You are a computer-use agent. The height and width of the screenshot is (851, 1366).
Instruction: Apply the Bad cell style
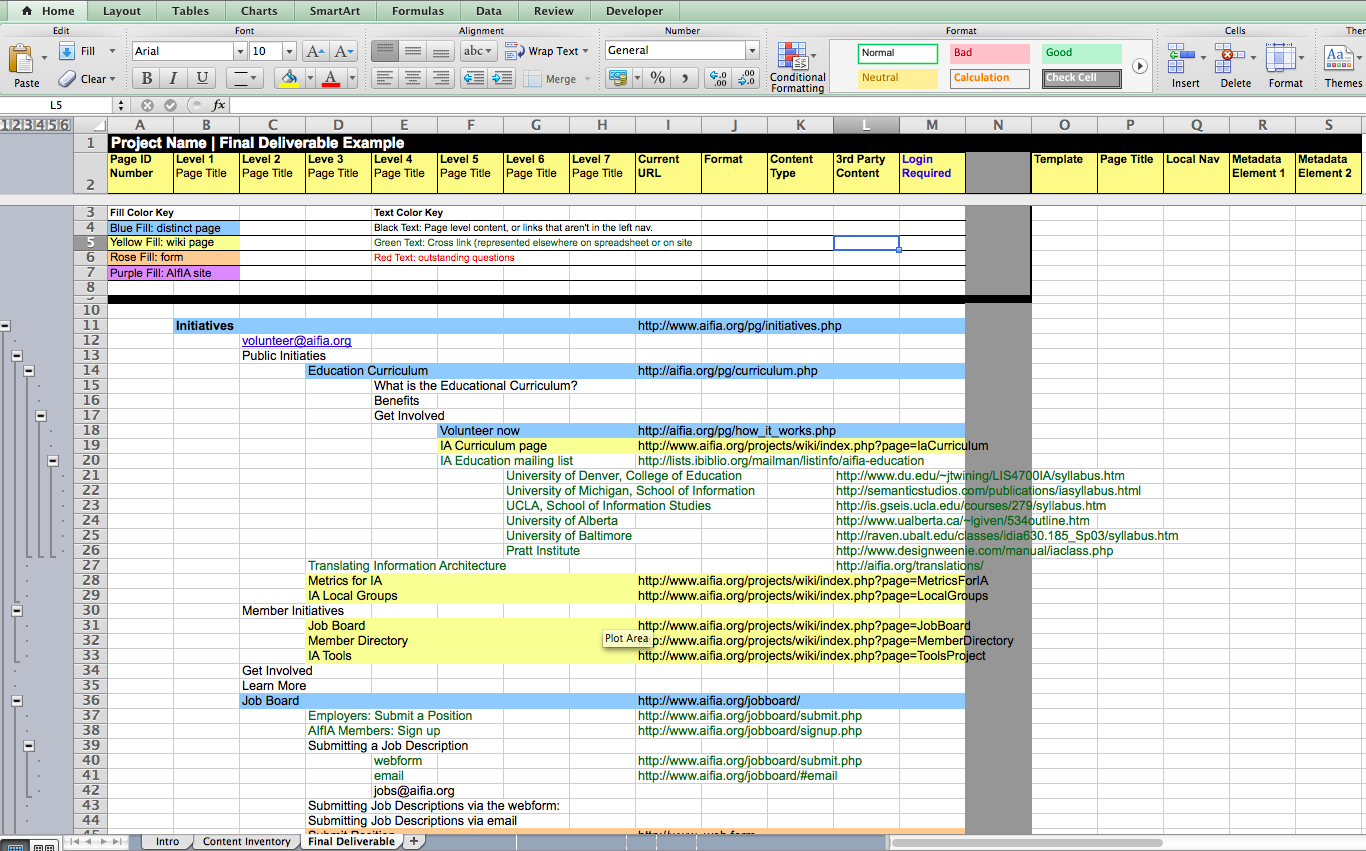click(990, 53)
